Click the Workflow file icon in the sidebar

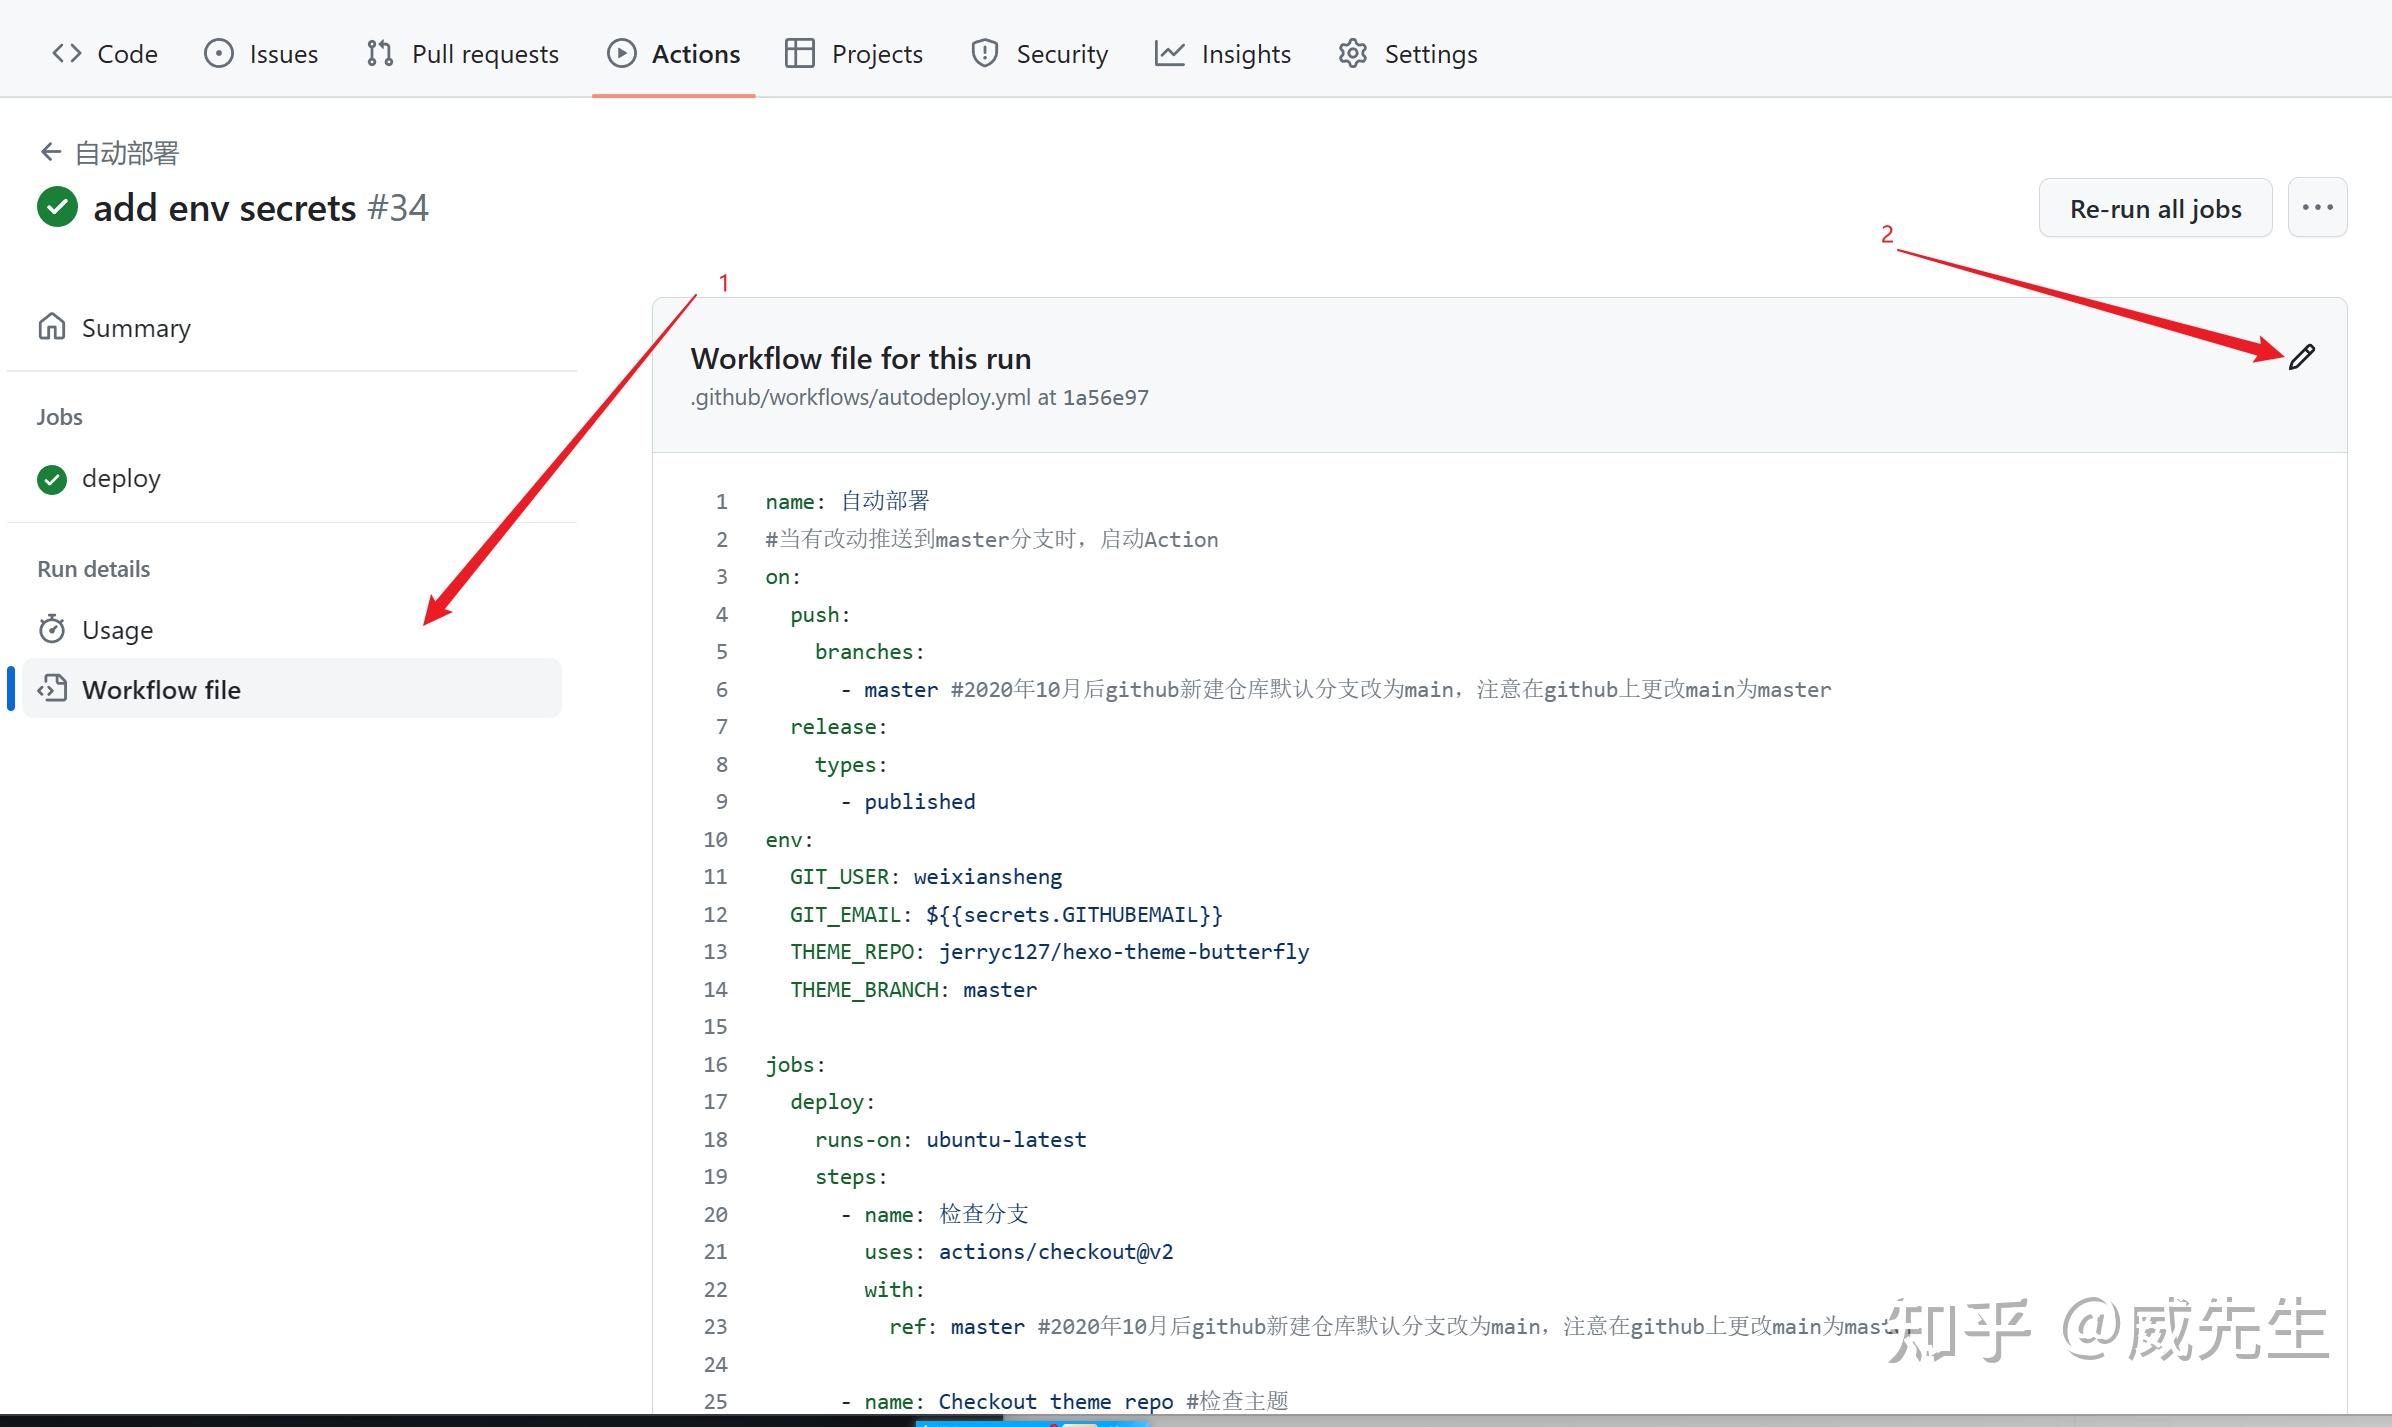tap(52, 689)
